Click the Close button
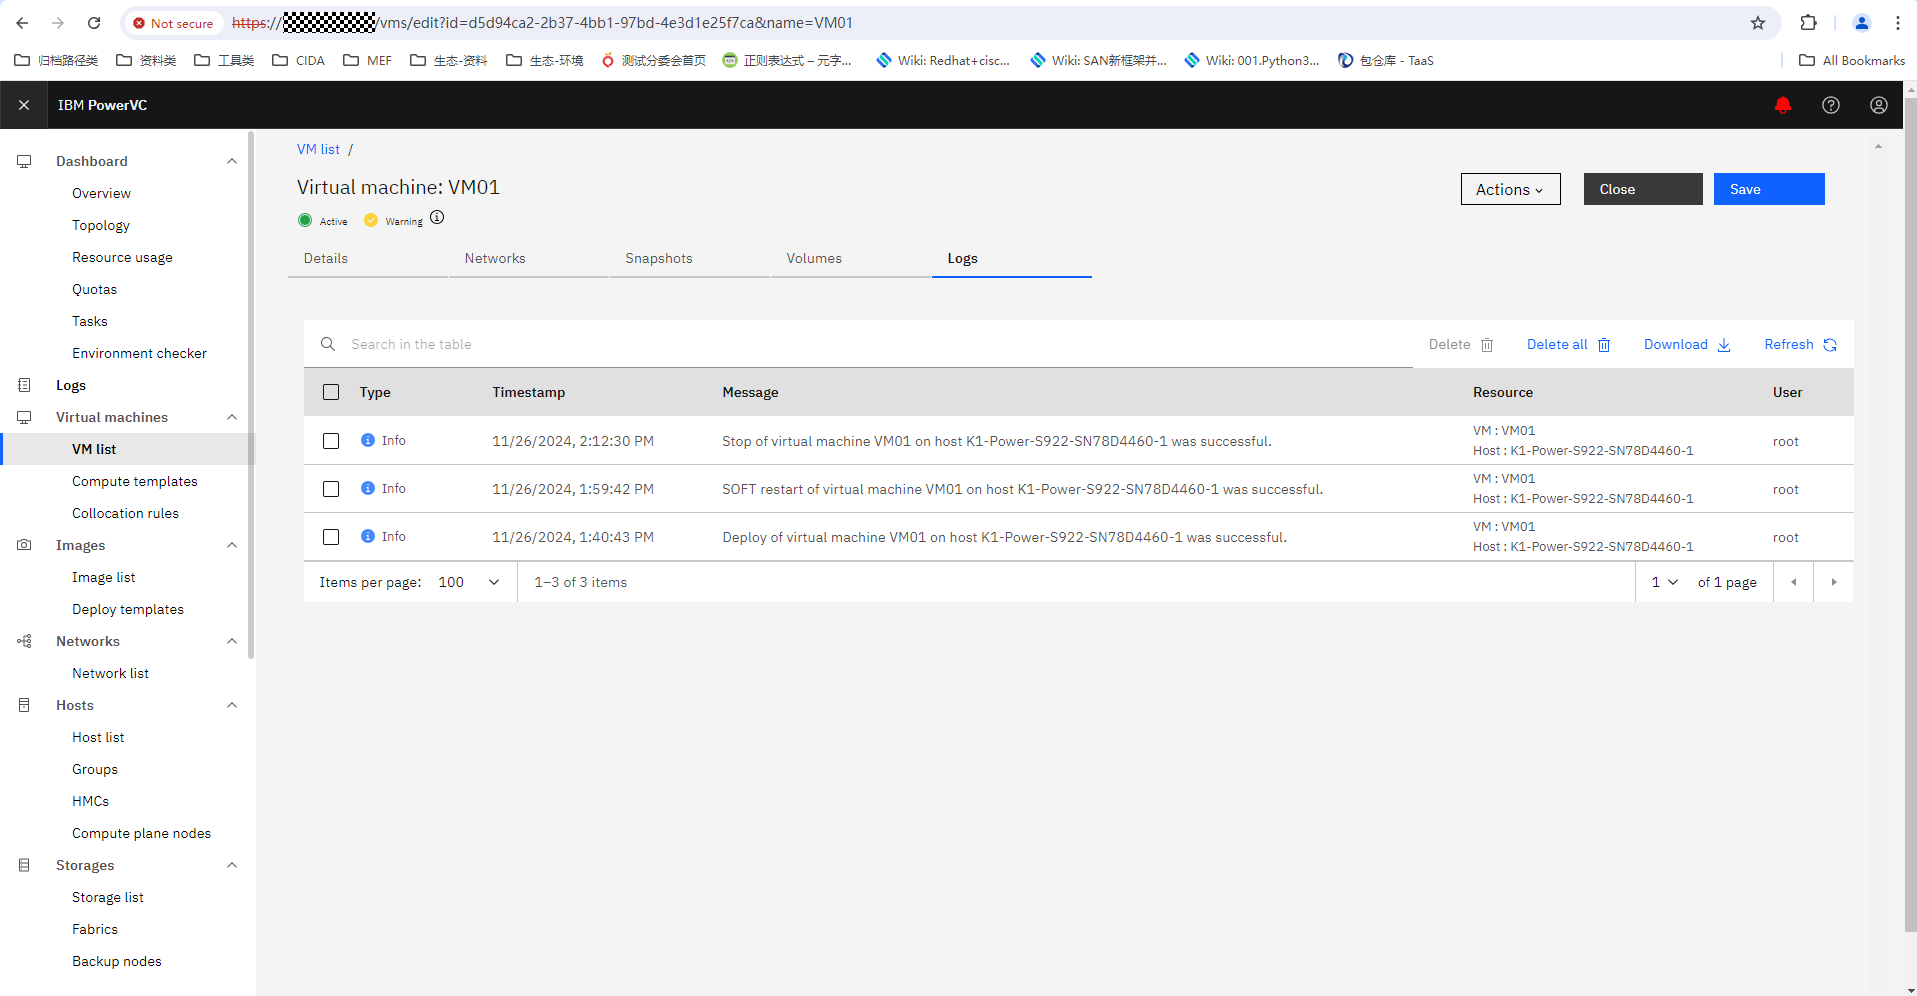1917x996 pixels. (x=1643, y=189)
